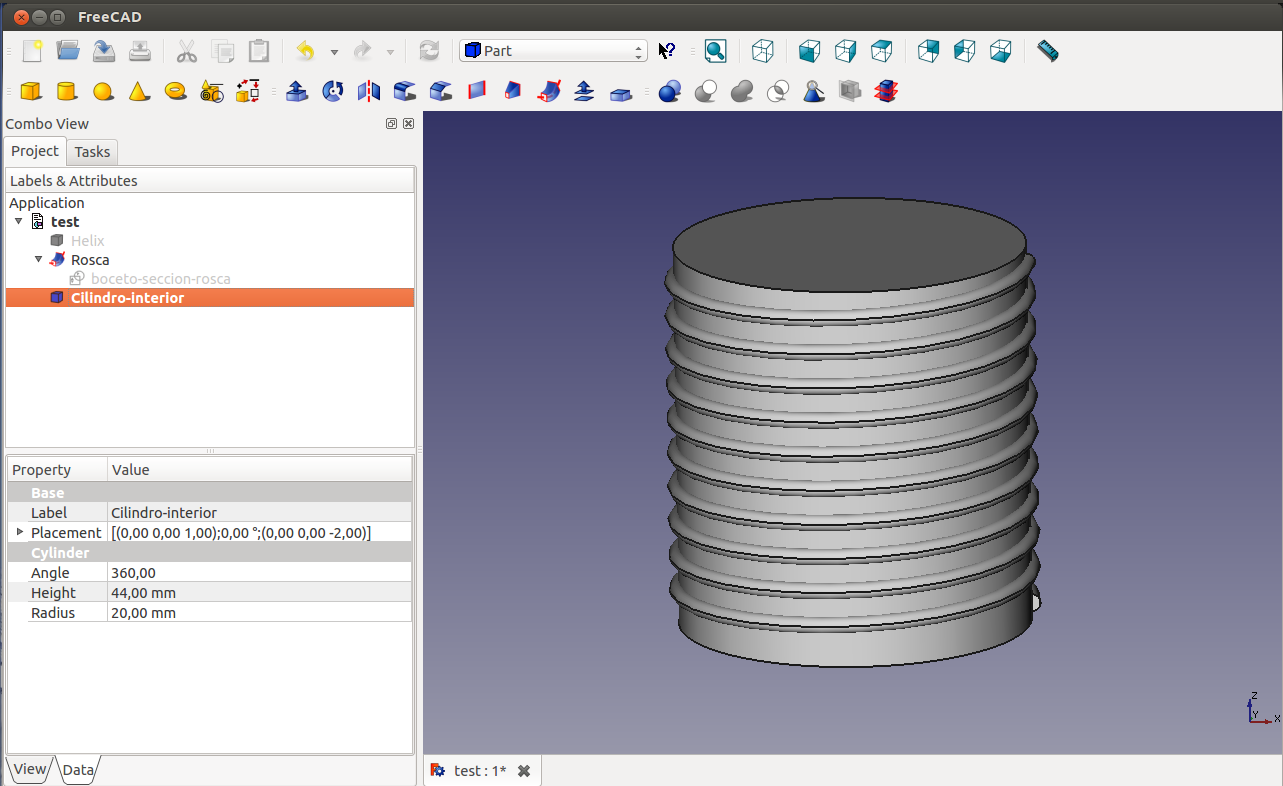Select the Extrude tool

(x=296, y=92)
